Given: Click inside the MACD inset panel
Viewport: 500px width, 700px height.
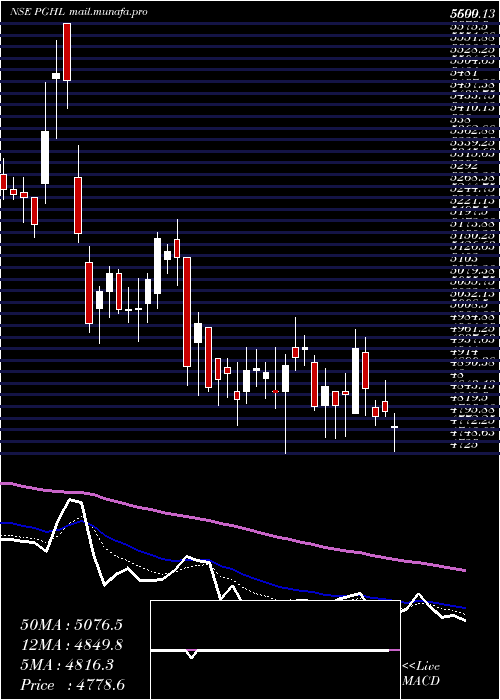Looking at the screenshot, I should click(x=275, y=650).
